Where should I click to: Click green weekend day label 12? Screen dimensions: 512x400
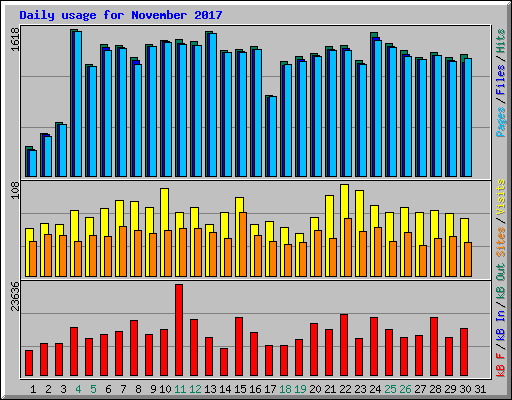click(x=195, y=389)
